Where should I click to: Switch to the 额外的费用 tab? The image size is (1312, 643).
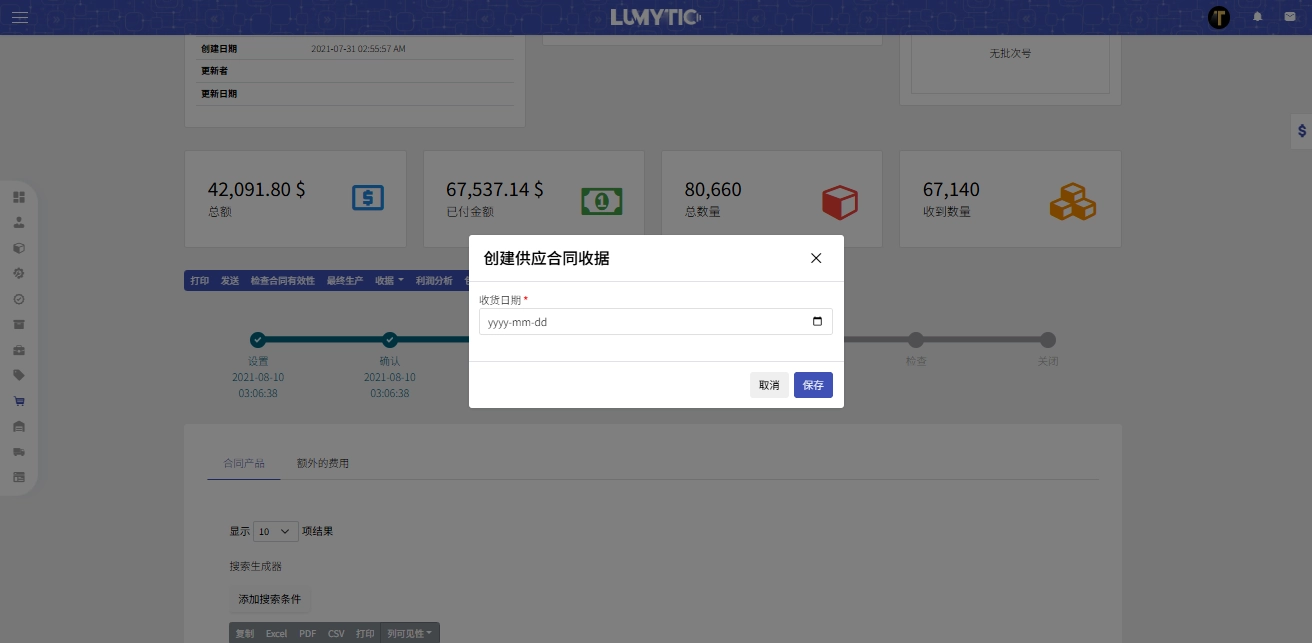[x=321, y=463]
